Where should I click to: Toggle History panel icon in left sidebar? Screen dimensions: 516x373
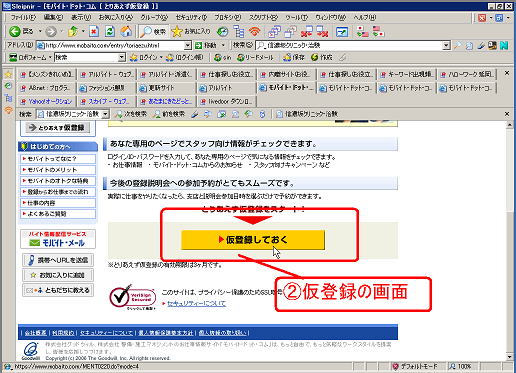(8, 86)
